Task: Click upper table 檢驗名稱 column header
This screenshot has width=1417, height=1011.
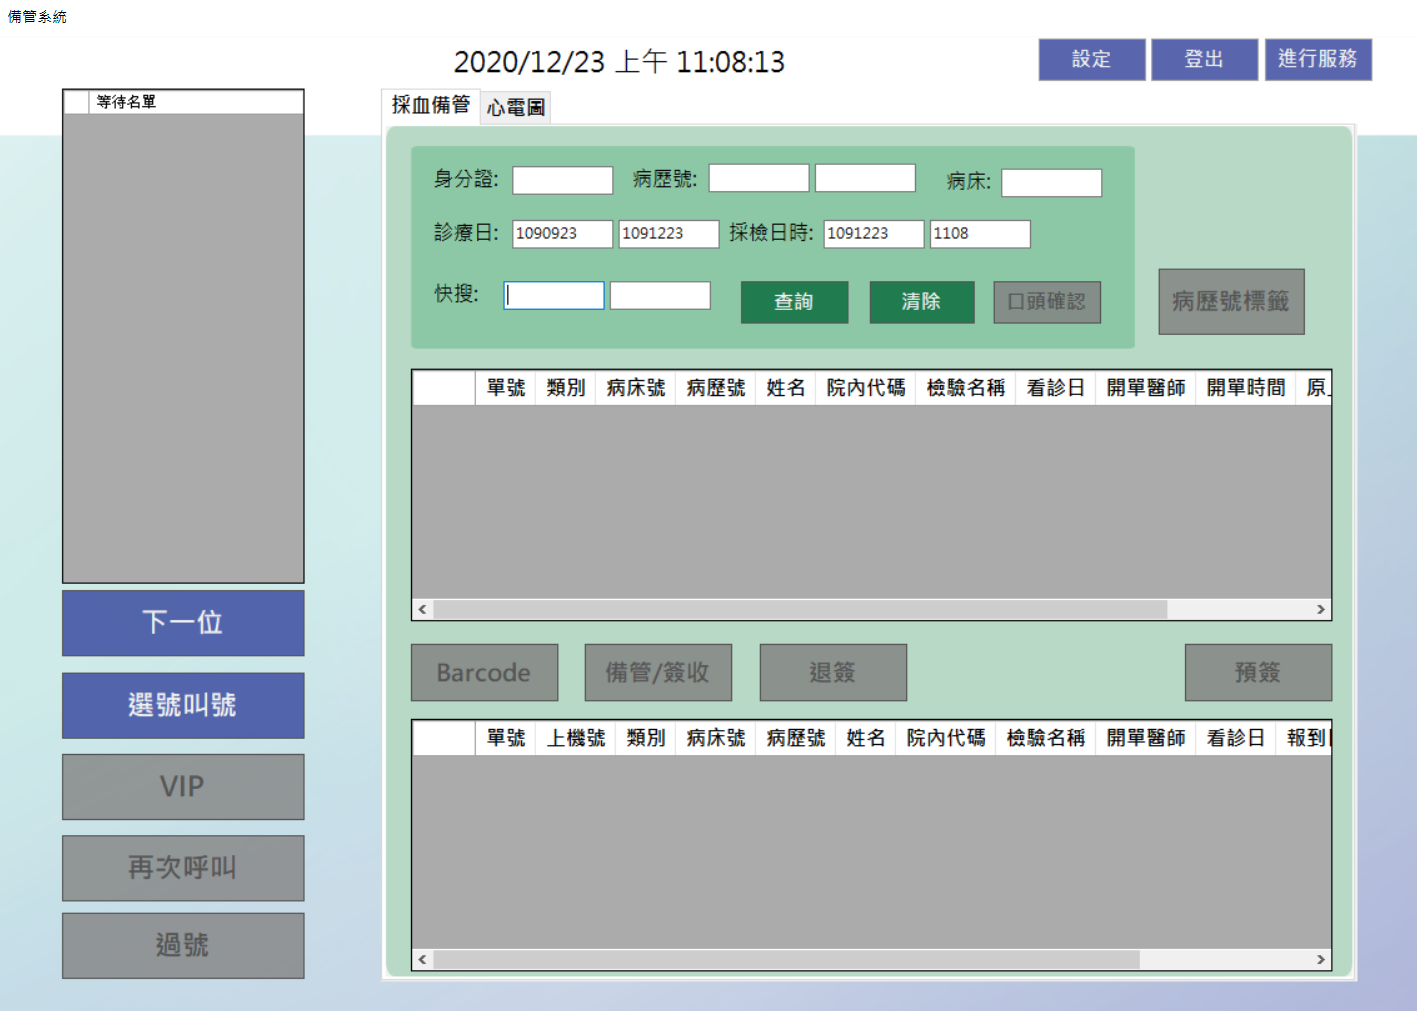Action: (x=965, y=388)
